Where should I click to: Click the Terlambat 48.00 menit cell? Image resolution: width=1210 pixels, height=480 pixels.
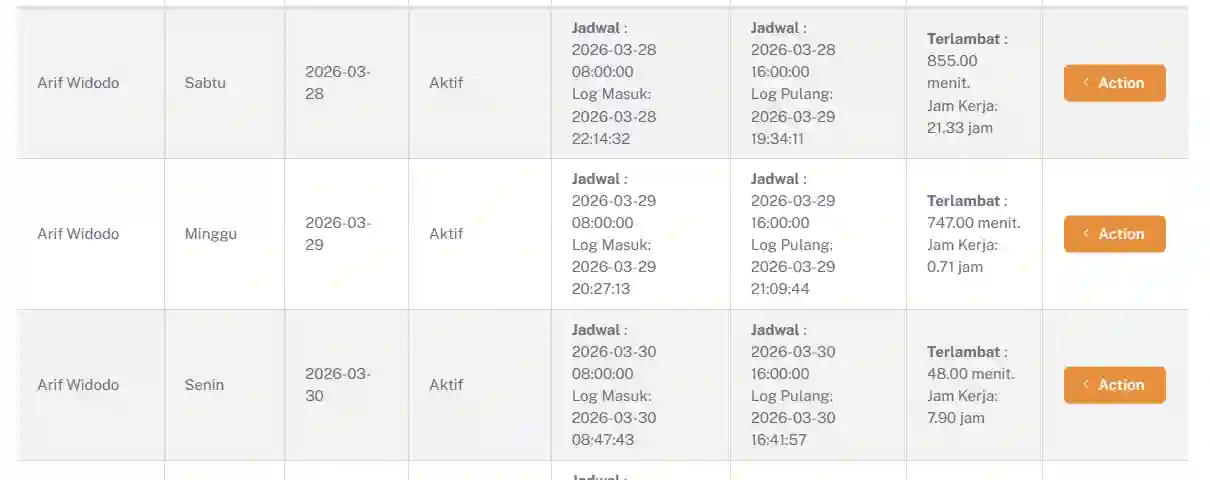click(x=971, y=374)
